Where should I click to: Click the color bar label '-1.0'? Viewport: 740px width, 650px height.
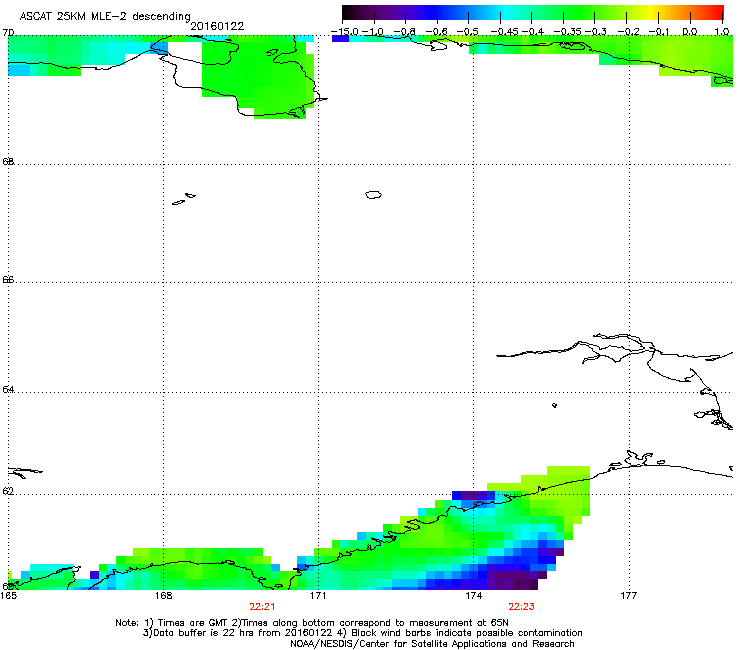click(x=373, y=31)
